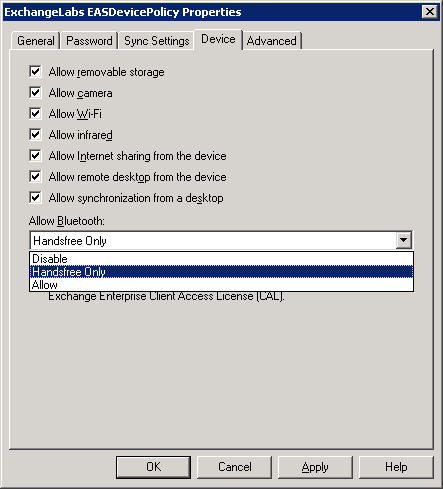443x489 pixels.
Task: Open Help for this dialog
Action: coord(396,467)
